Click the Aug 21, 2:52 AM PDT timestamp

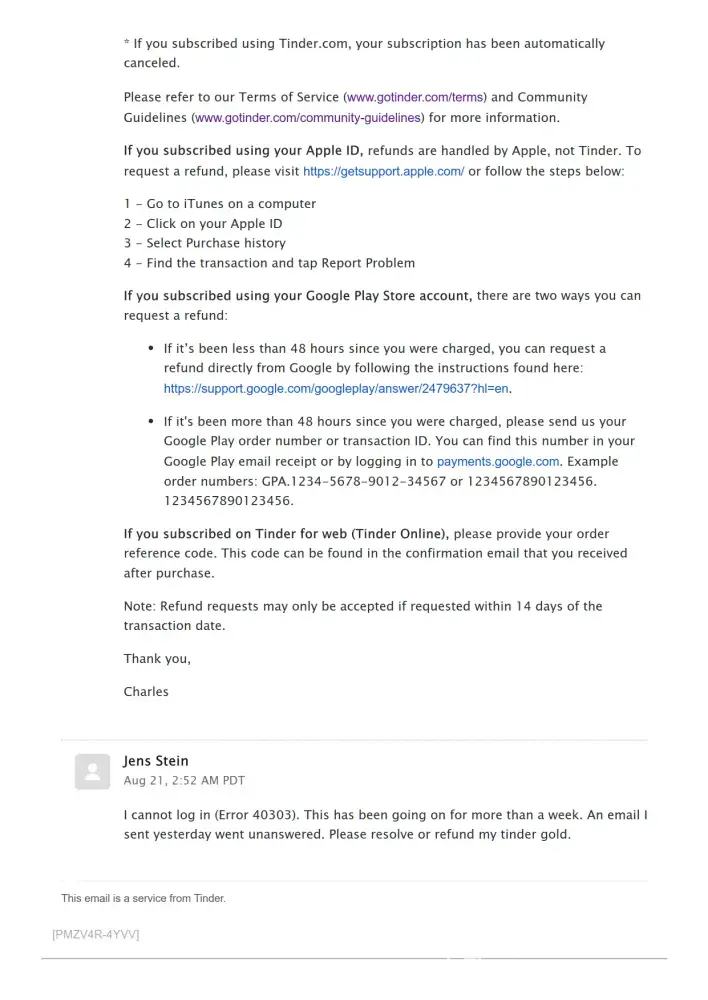click(184, 780)
